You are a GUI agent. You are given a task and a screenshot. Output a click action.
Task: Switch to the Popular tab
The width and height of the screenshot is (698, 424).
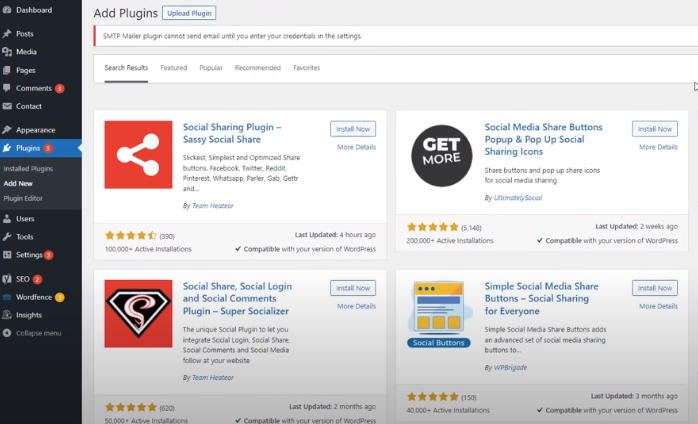pyautogui.click(x=211, y=68)
